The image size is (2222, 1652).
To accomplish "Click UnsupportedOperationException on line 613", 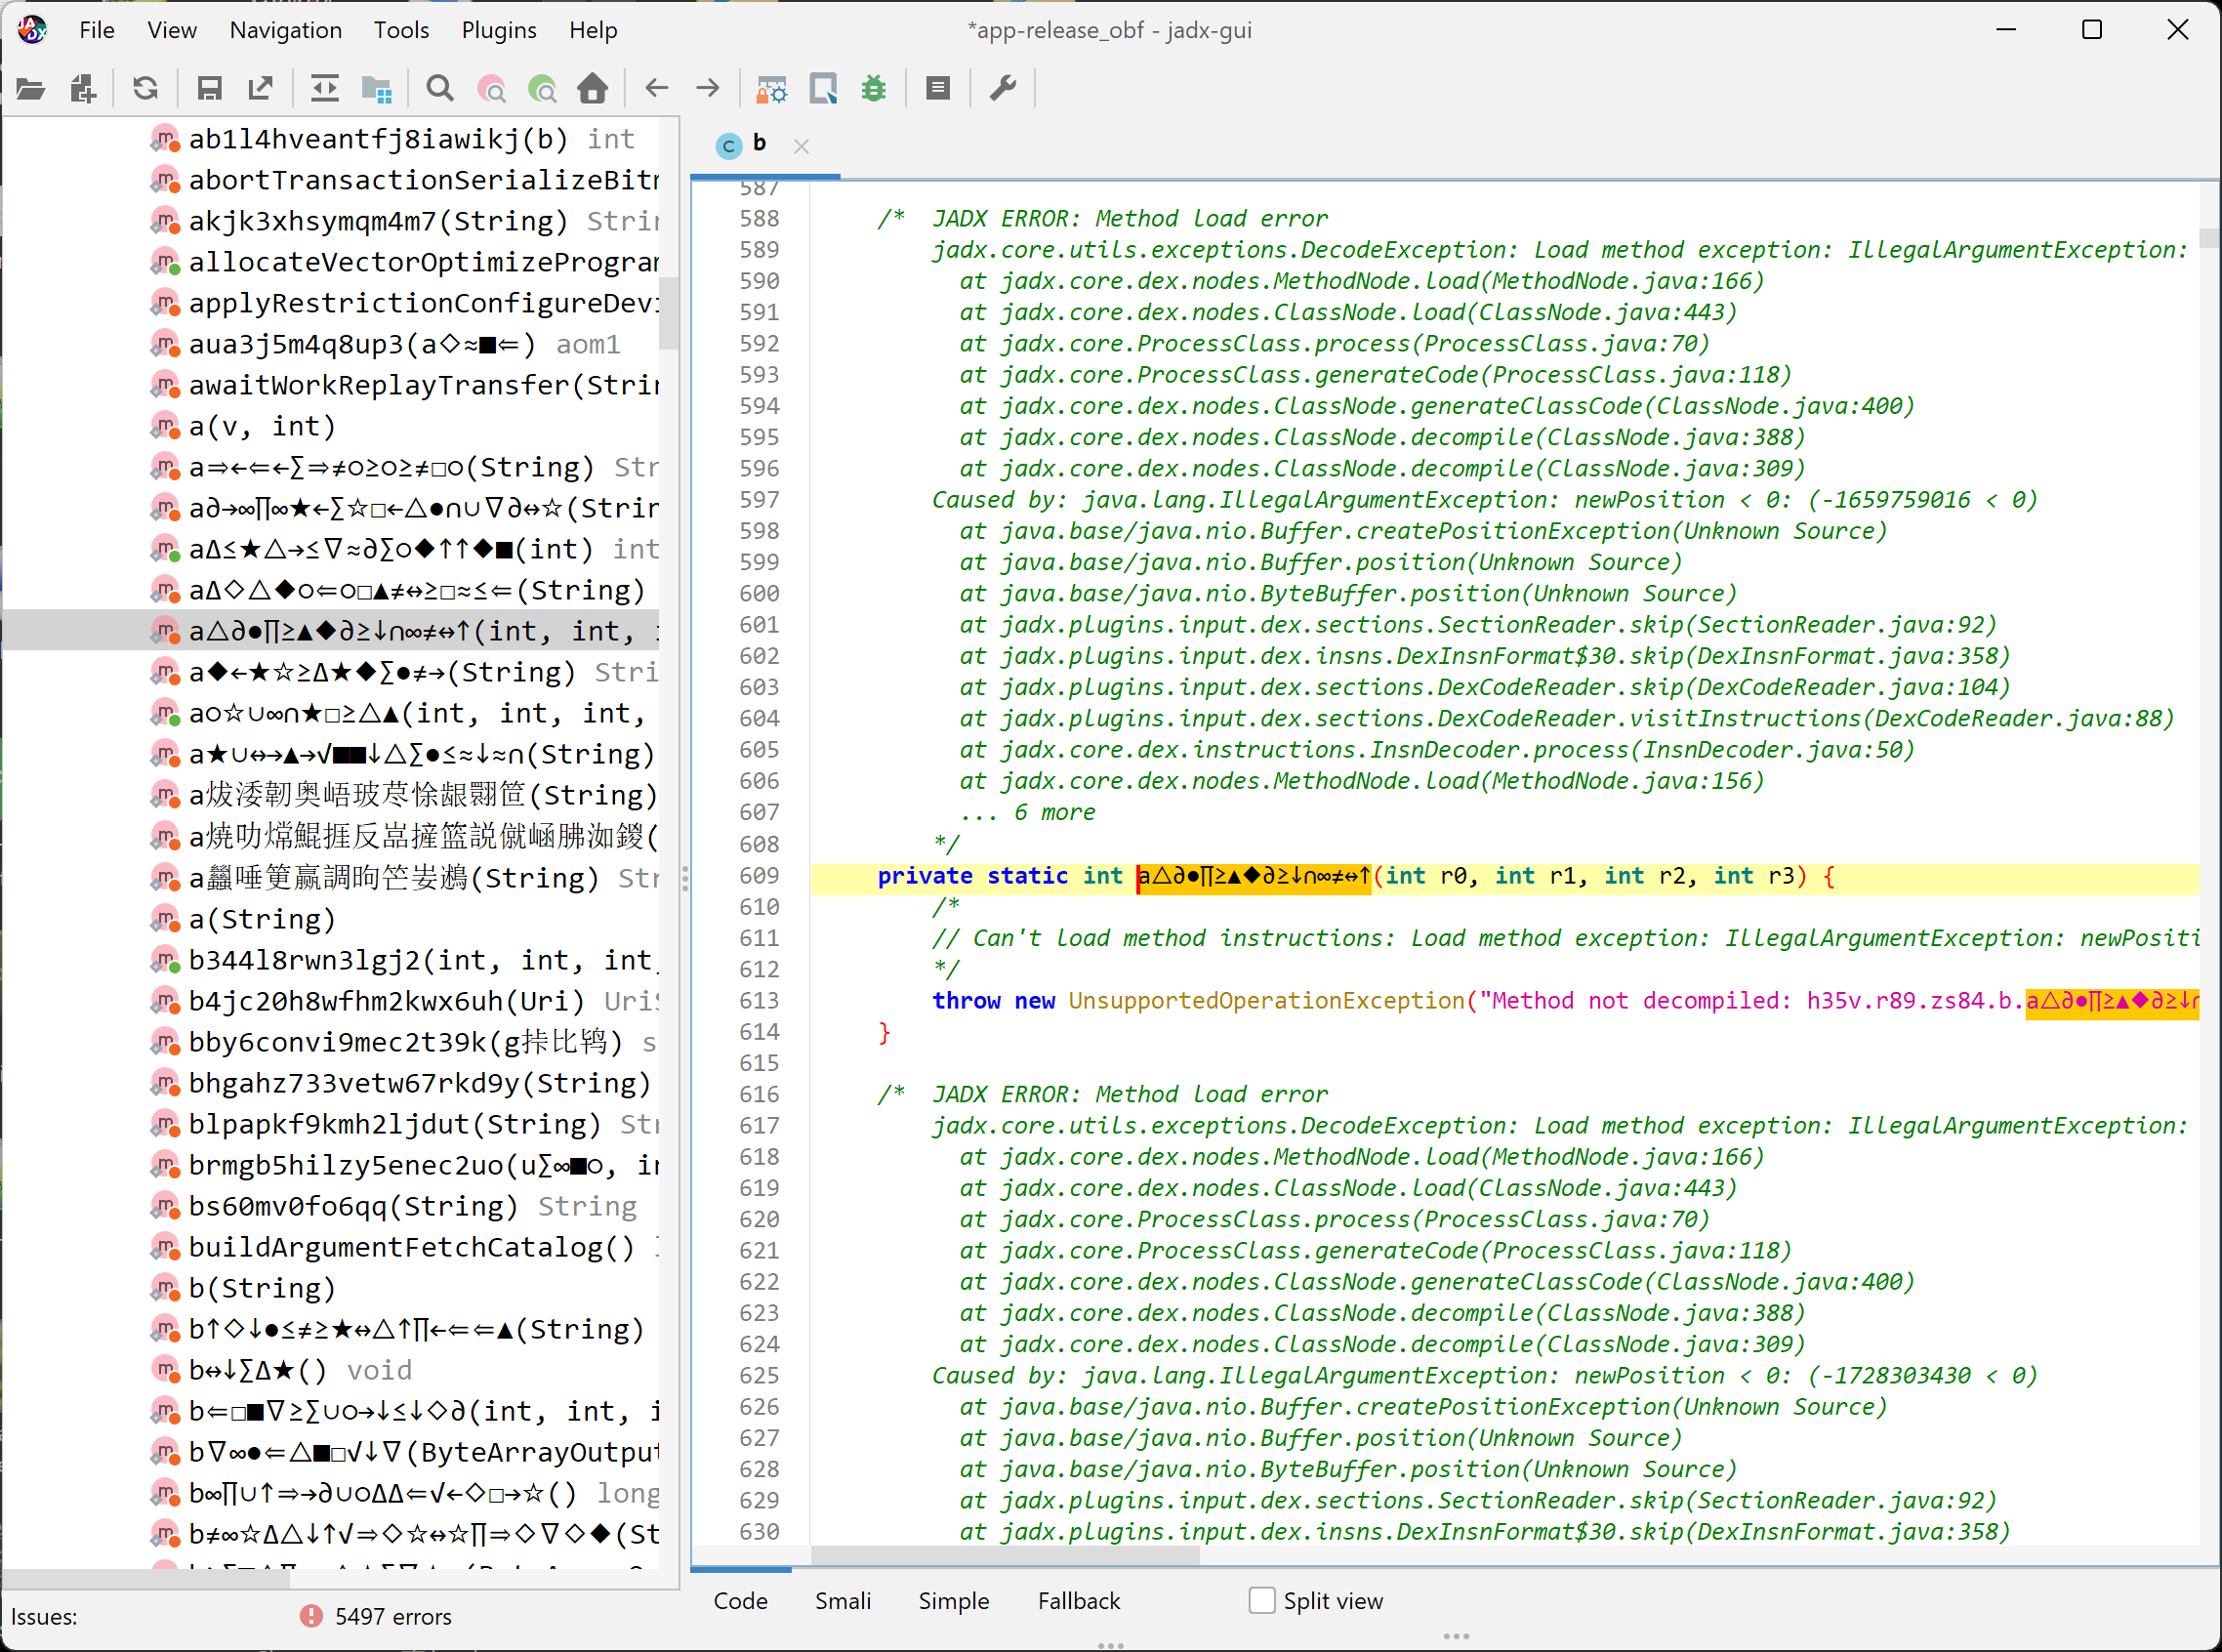I will pyautogui.click(x=1266, y=1001).
